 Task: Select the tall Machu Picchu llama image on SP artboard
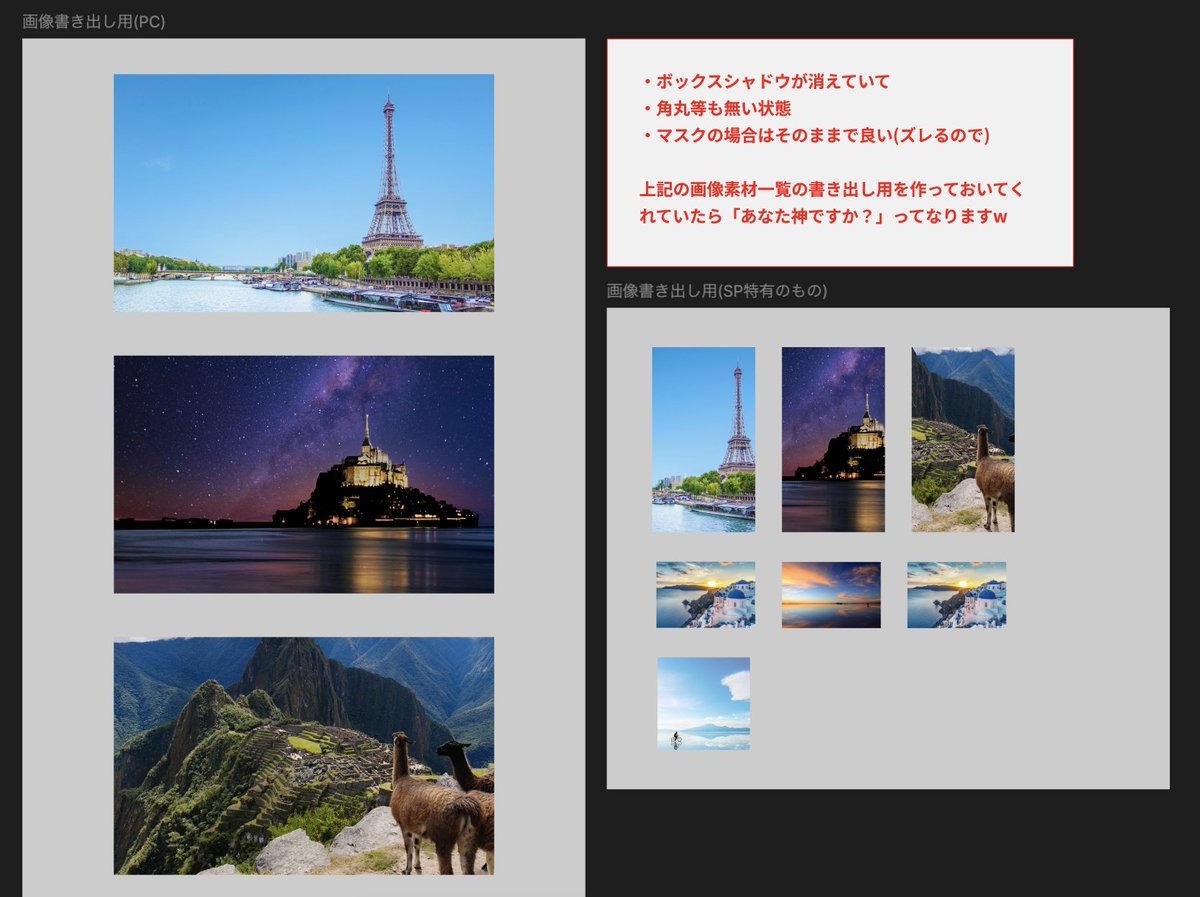pos(962,440)
